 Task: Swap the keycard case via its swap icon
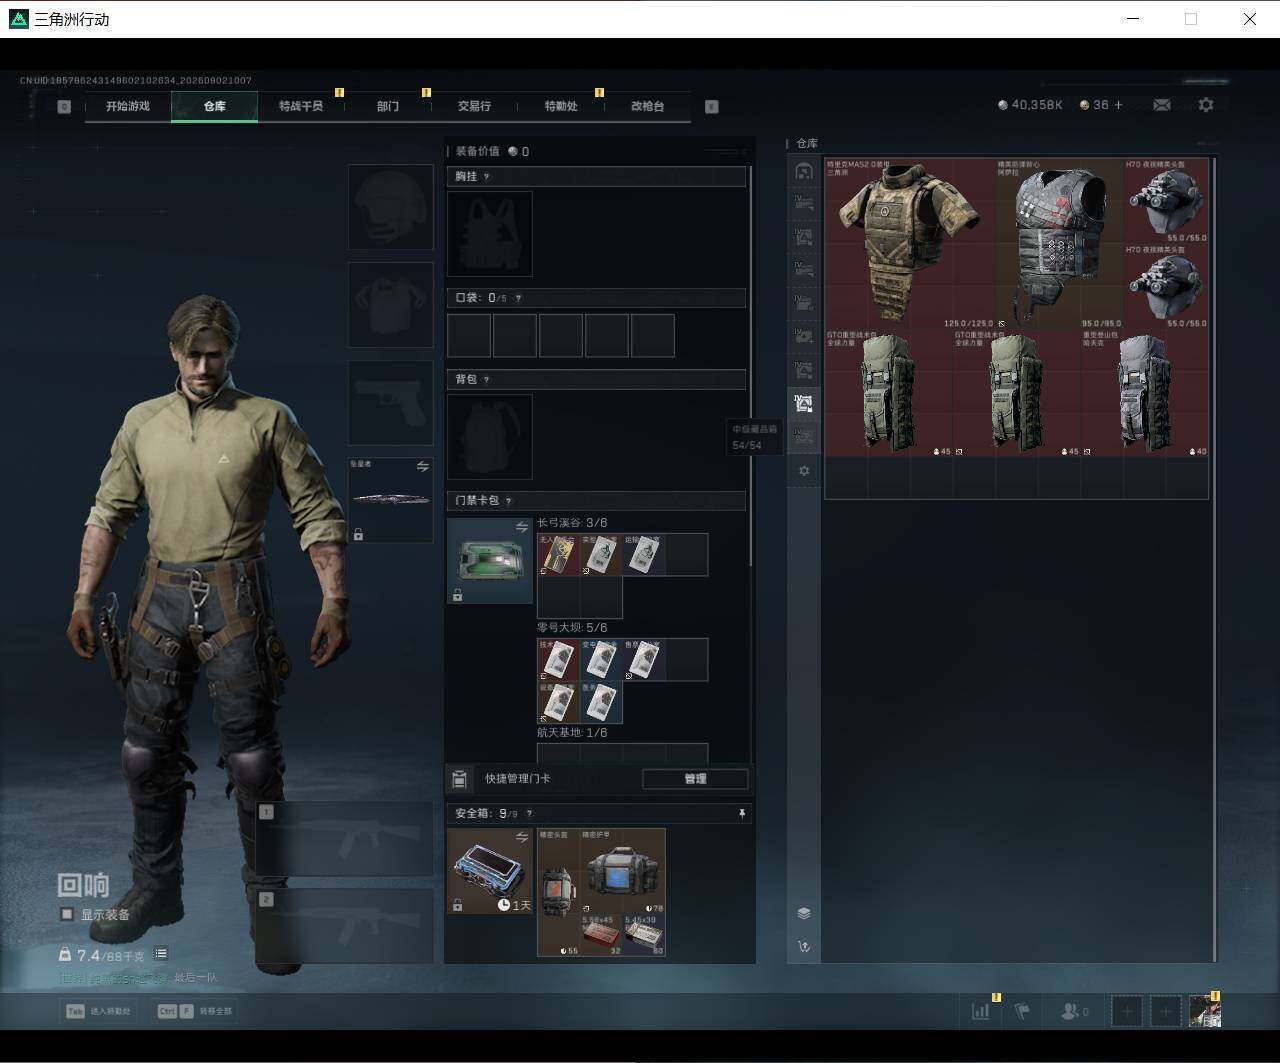521,527
